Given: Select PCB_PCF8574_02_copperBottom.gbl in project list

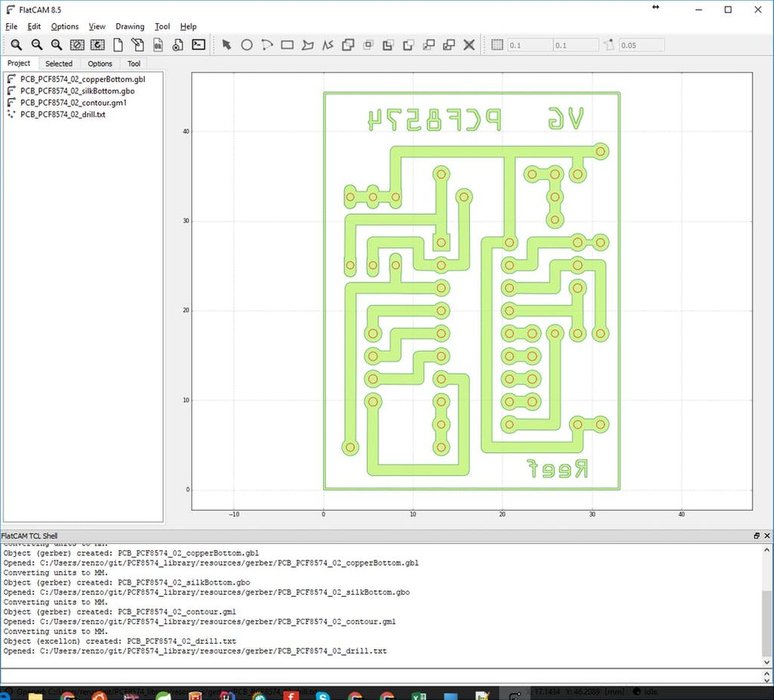Looking at the screenshot, I should 82,79.
